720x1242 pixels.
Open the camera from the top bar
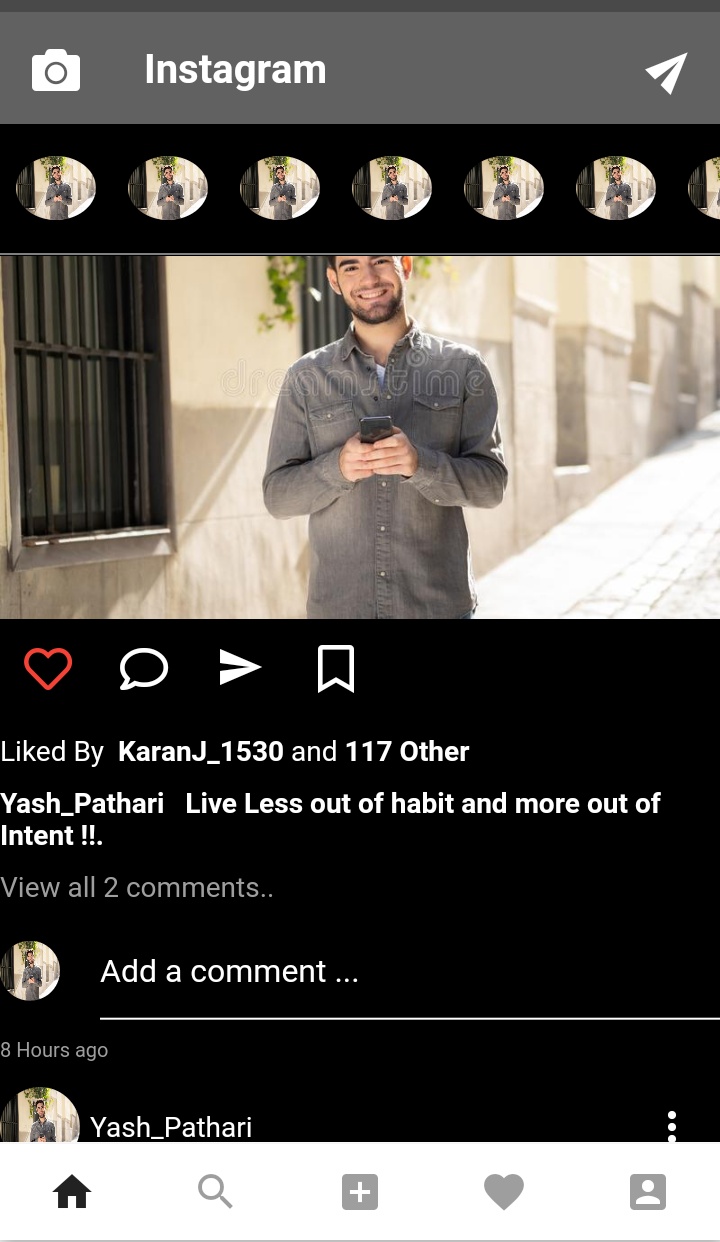pos(56,71)
